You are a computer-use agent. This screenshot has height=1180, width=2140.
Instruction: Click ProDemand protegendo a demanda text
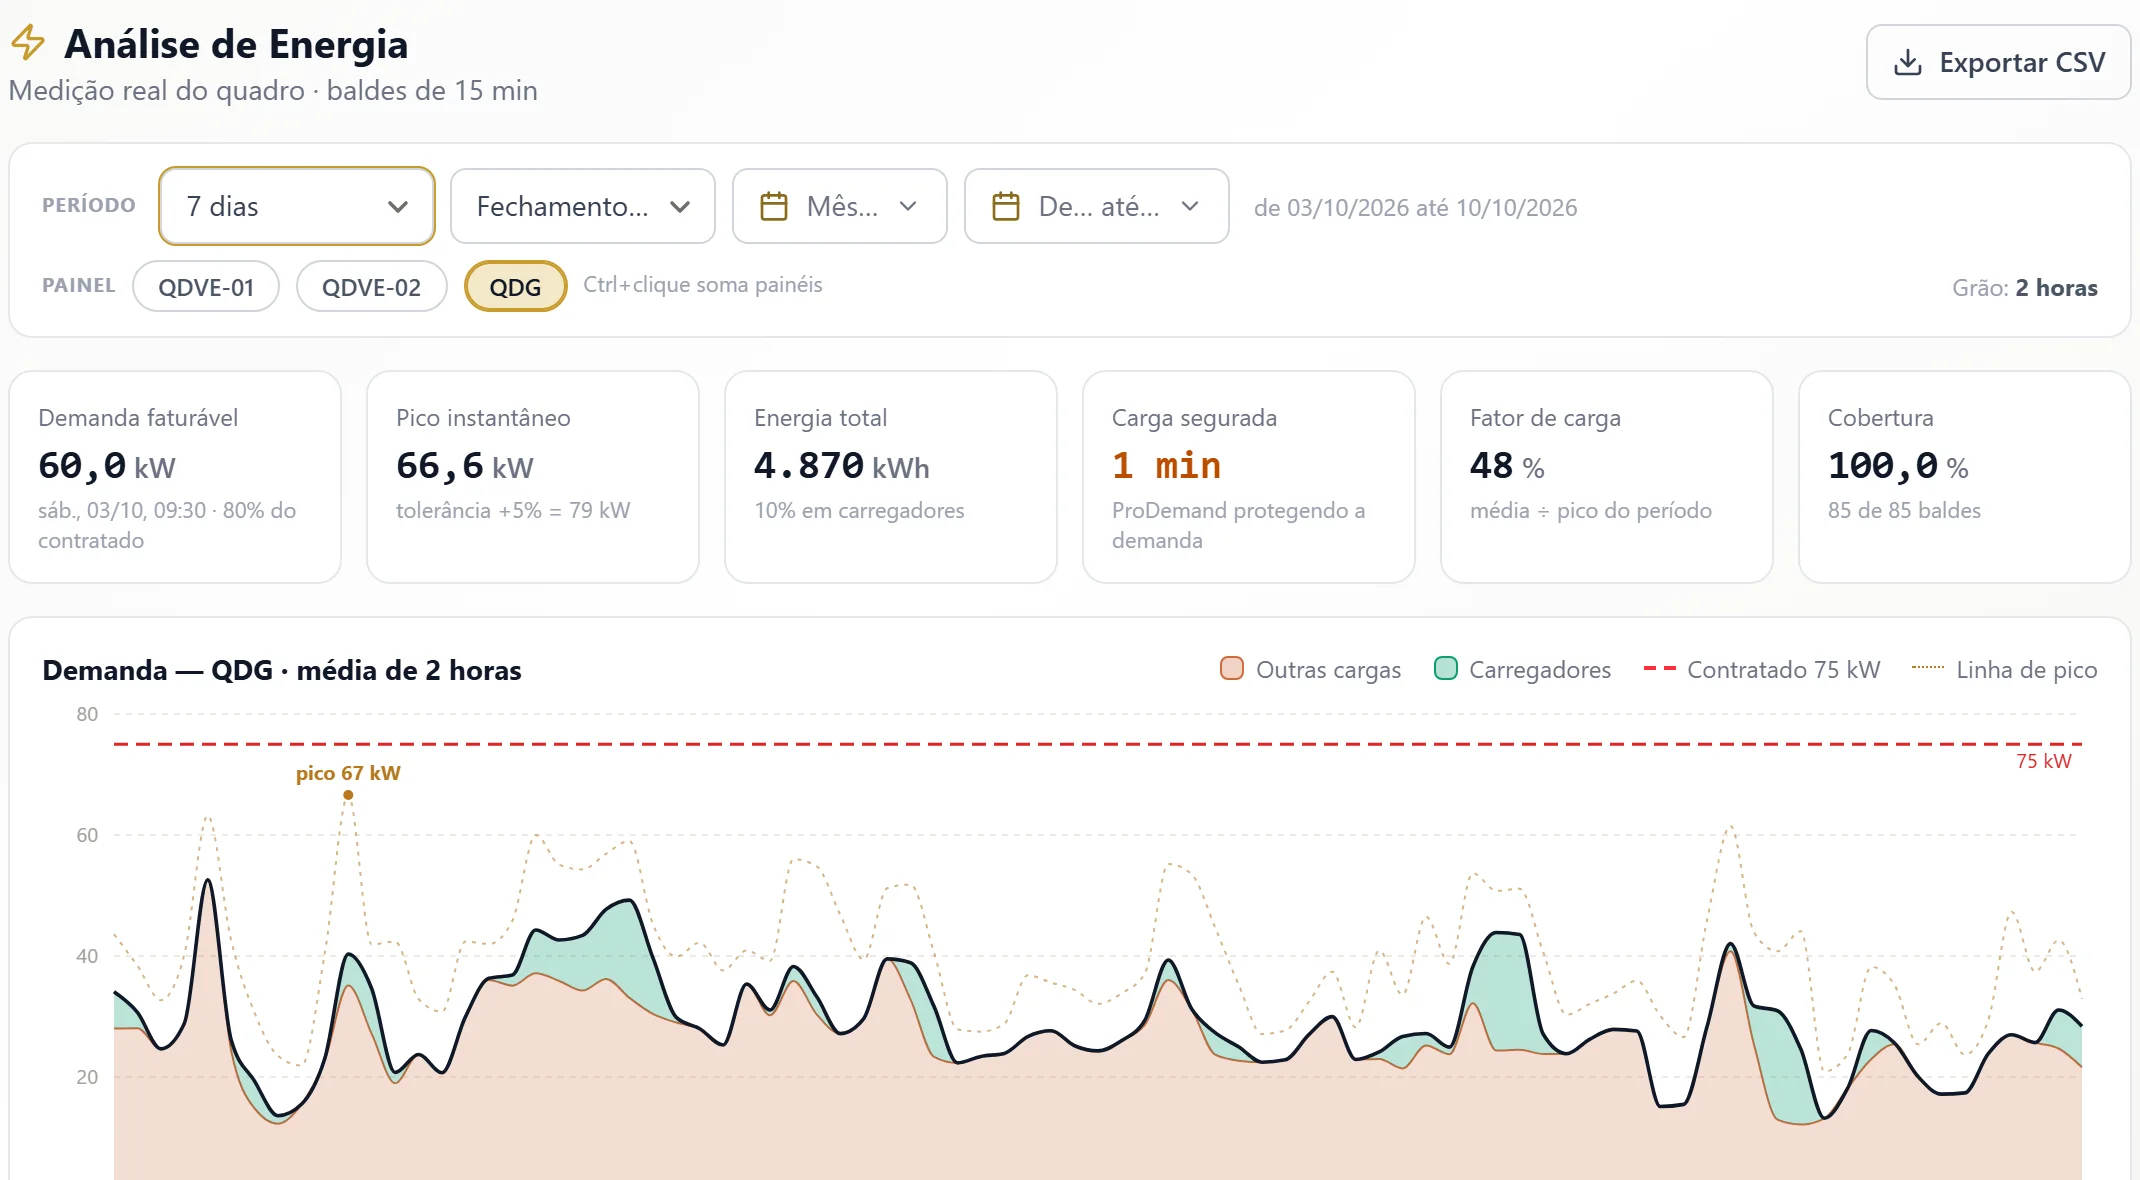pyautogui.click(x=1238, y=525)
